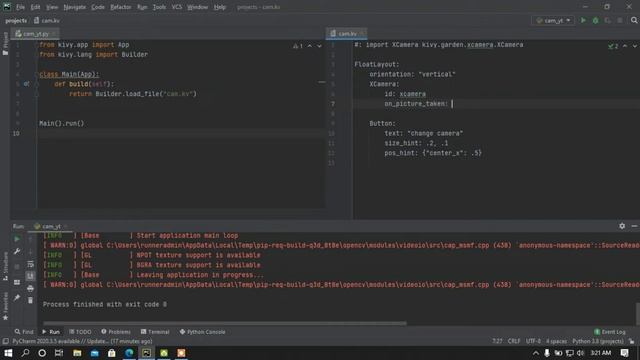Open Windows Start menu

point(8,353)
